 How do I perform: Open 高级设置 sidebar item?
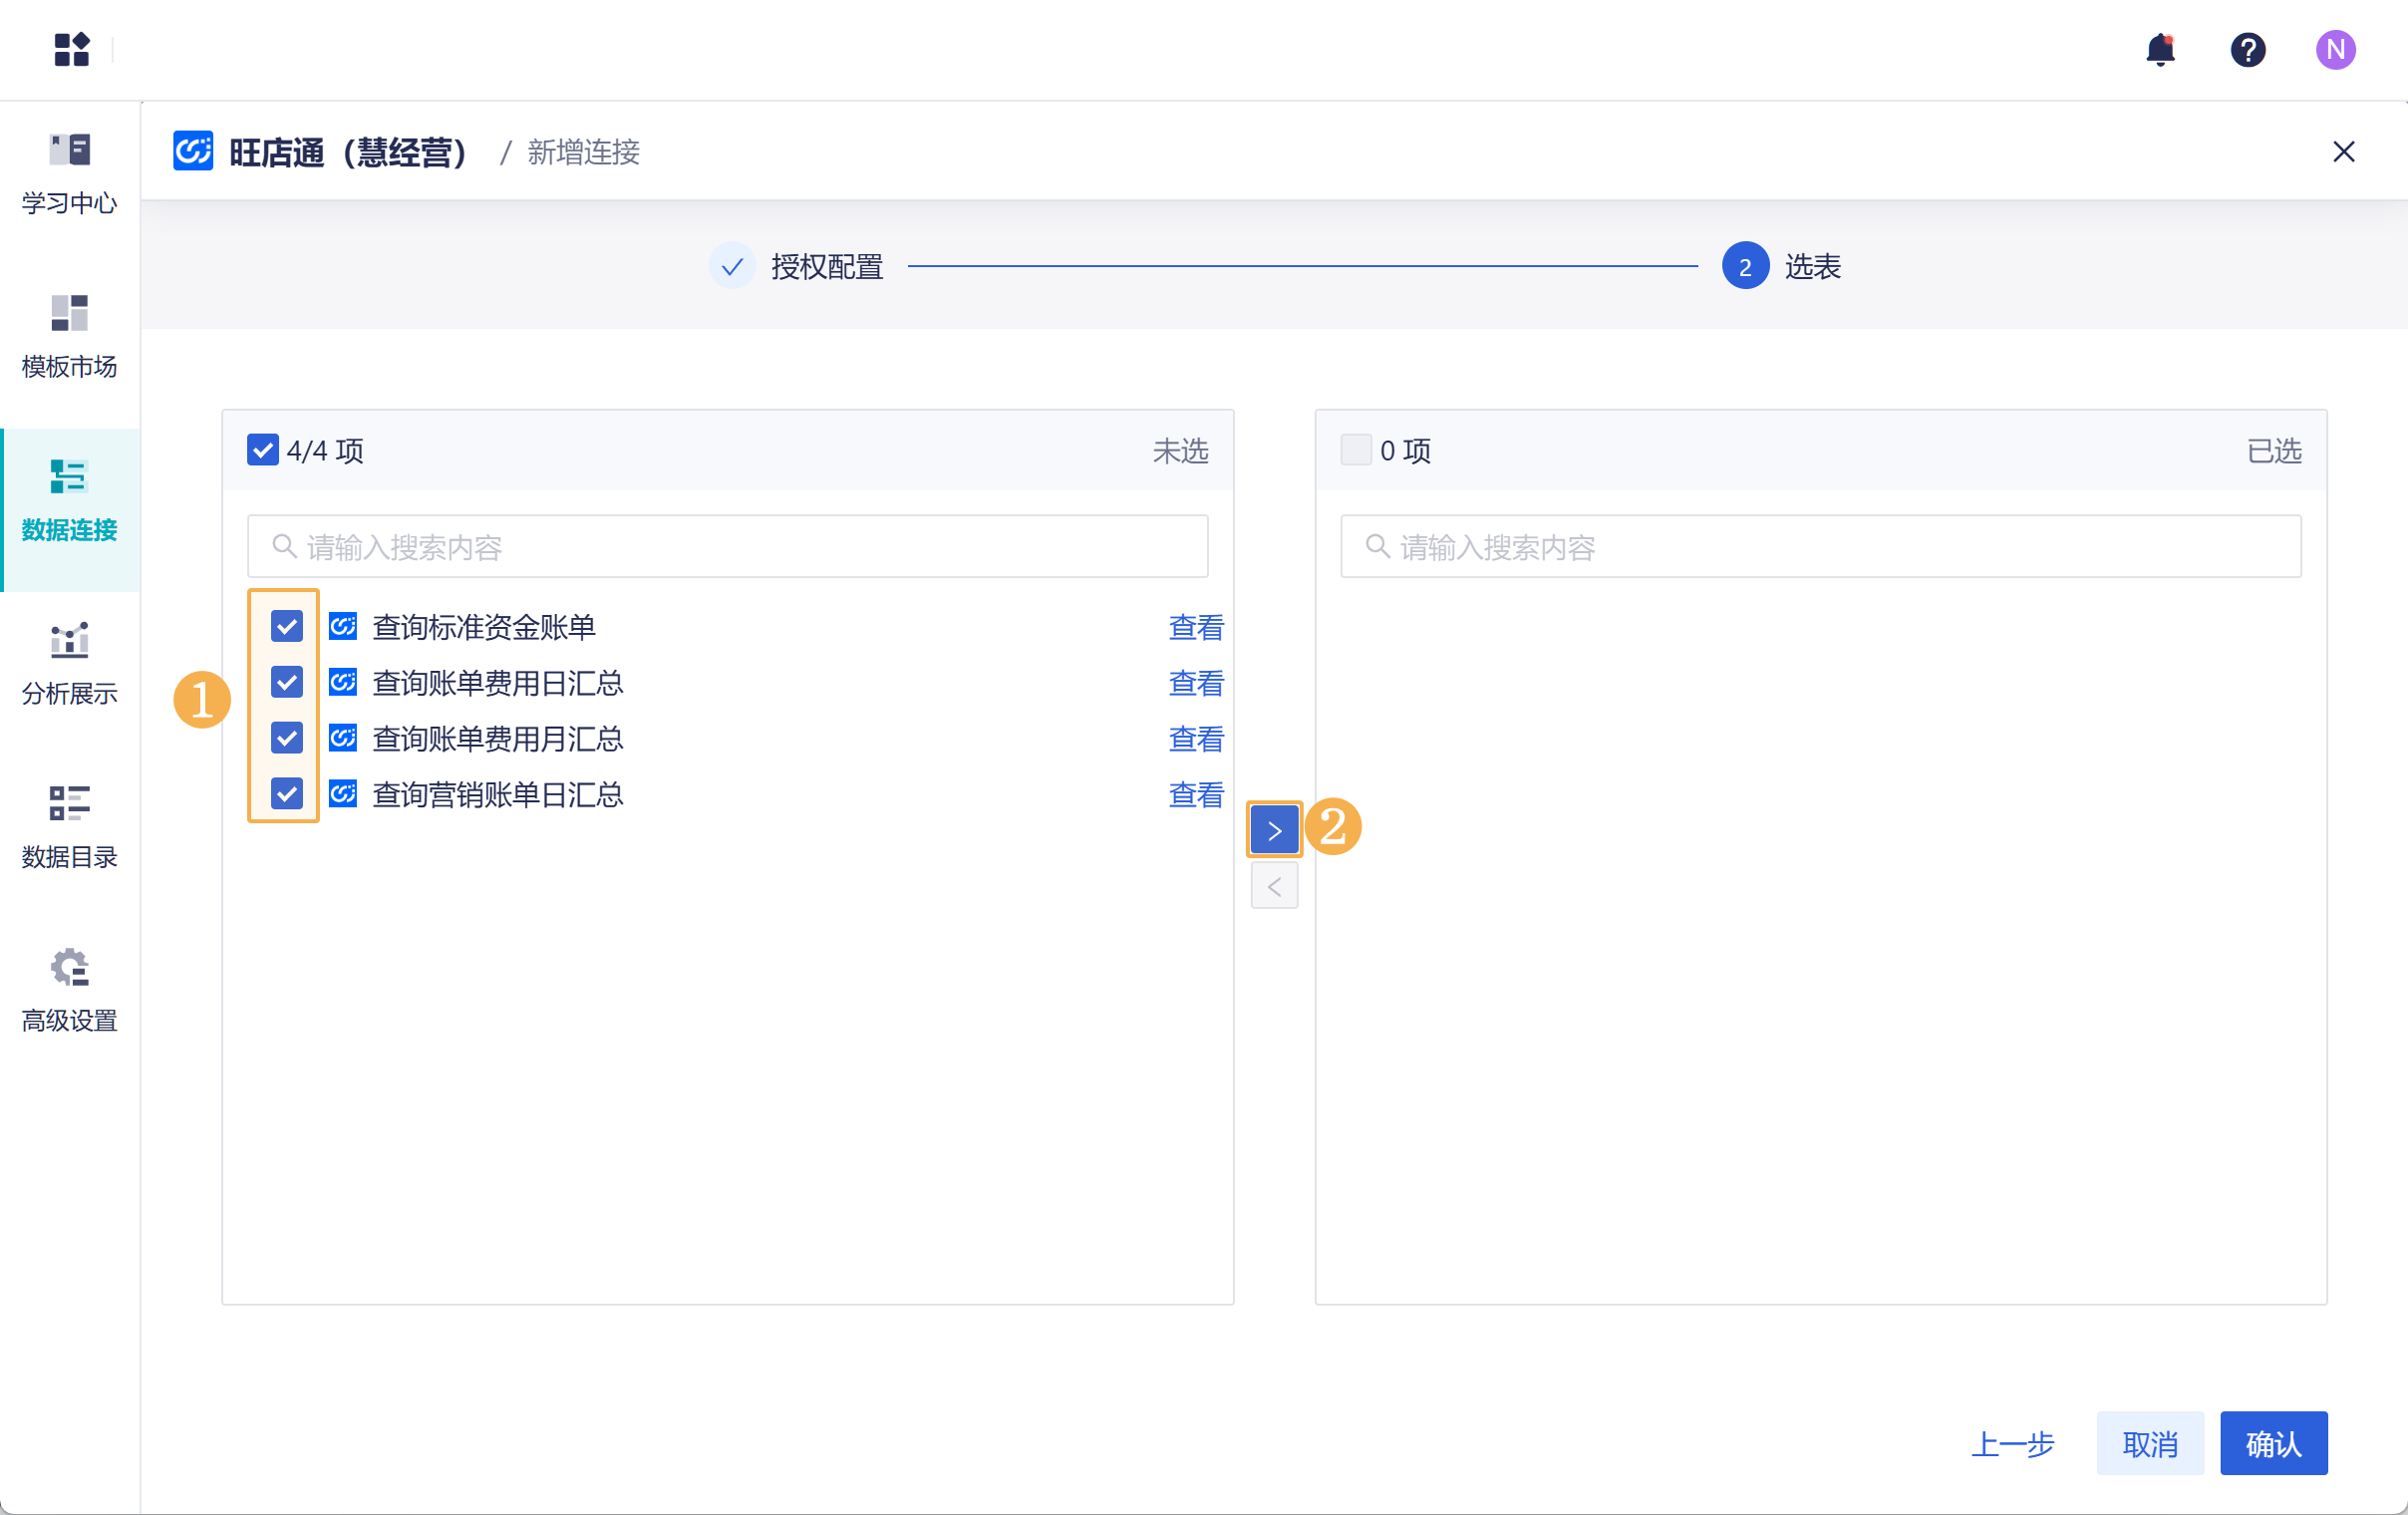coord(69,991)
